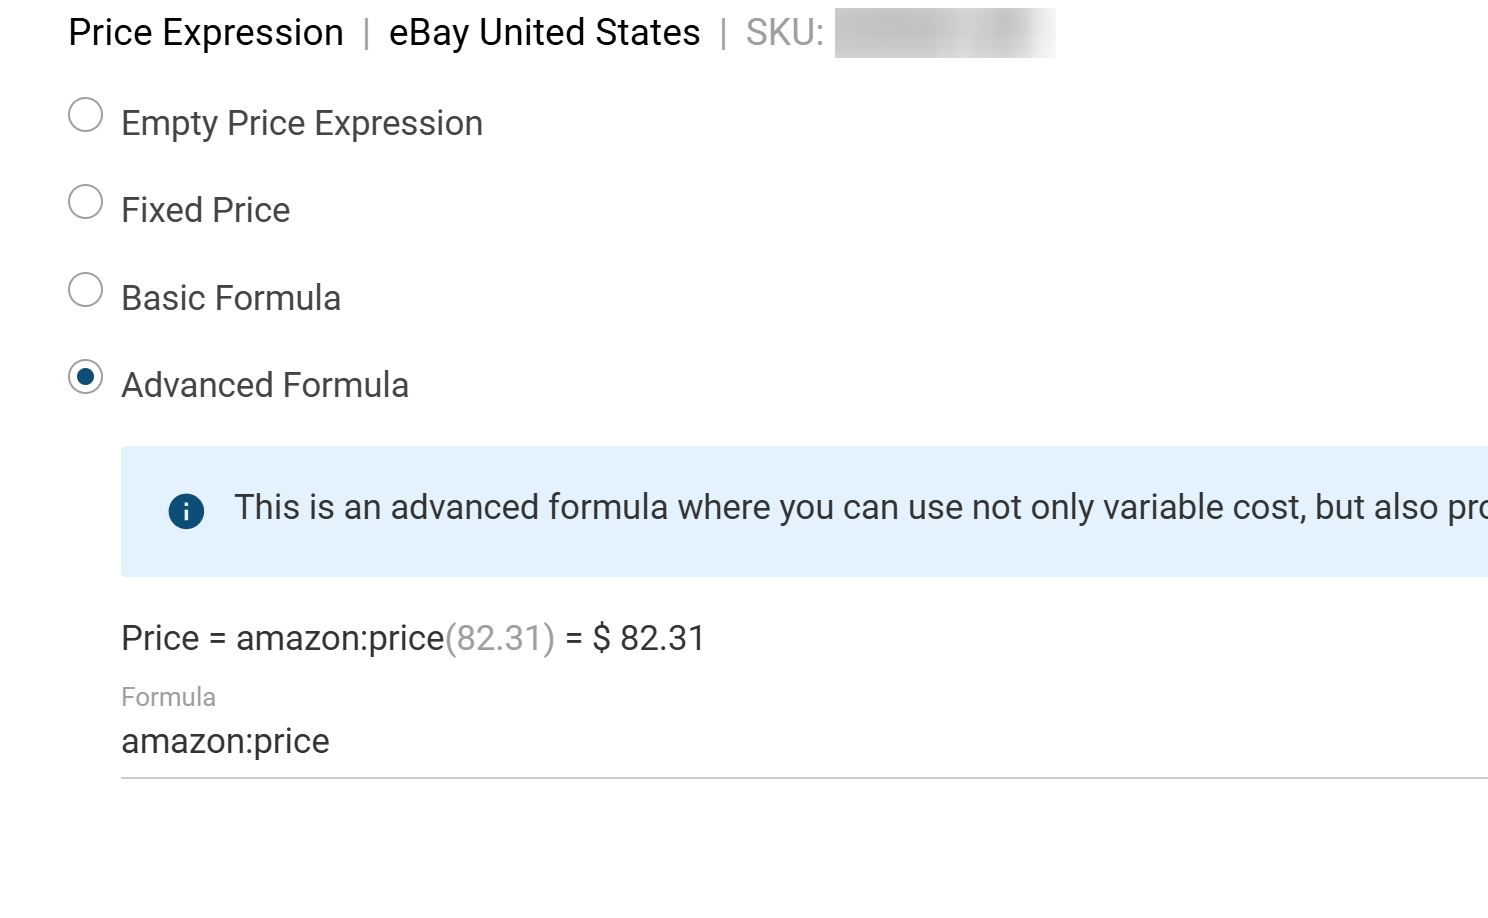Click the Fixed Price label text
This screenshot has width=1488, height=918.
click(x=205, y=210)
